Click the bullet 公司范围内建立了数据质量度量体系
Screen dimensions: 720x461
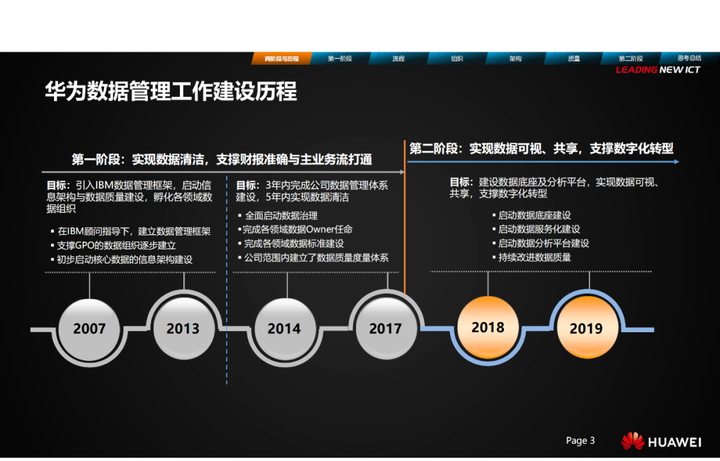point(313,258)
